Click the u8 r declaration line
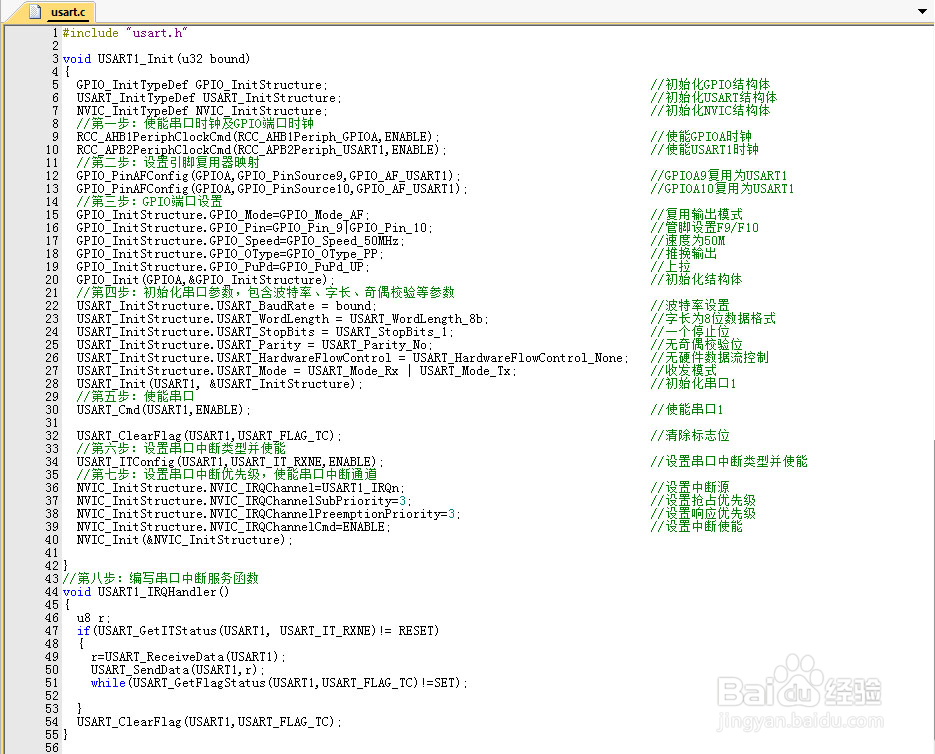Image resolution: width=935 pixels, height=754 pixels. point(94,618)
